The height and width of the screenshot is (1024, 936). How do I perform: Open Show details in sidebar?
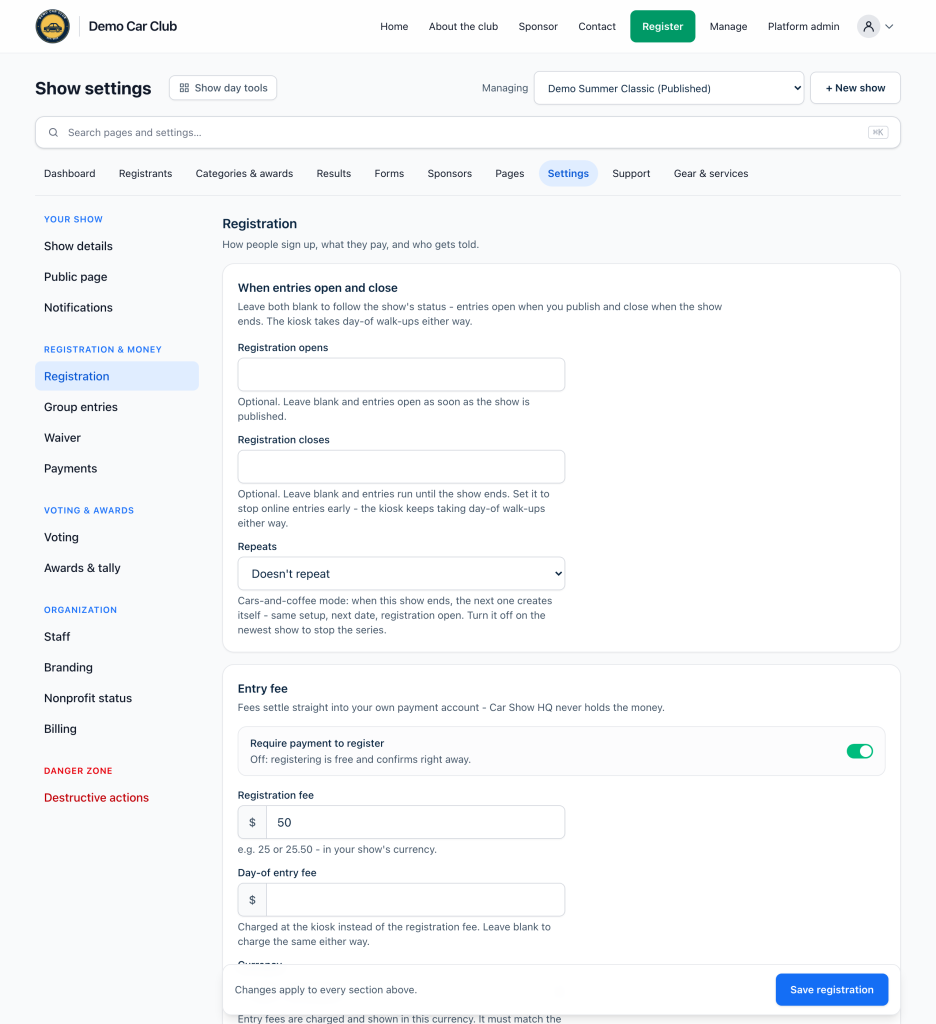117,246
